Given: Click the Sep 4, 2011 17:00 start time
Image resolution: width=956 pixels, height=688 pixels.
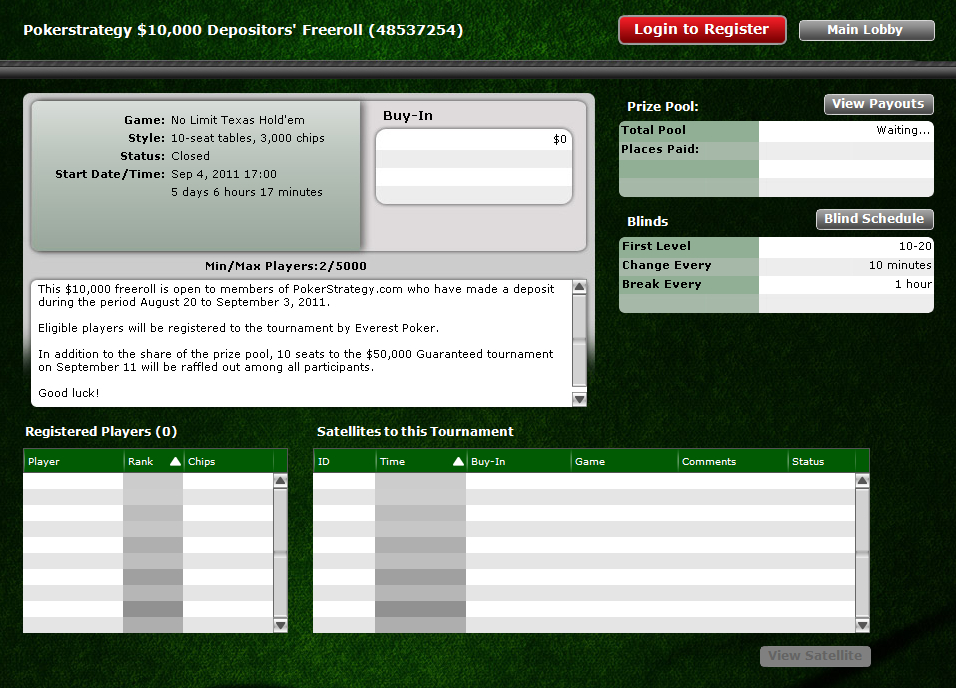Looking at the screenshot, I should tap(224, 174).
